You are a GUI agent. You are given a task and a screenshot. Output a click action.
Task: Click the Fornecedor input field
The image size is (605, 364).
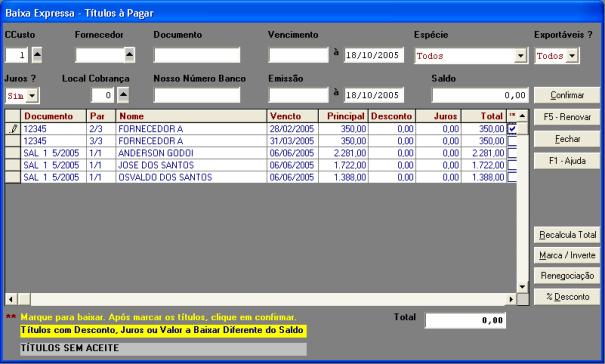click(x=100, y=55)
